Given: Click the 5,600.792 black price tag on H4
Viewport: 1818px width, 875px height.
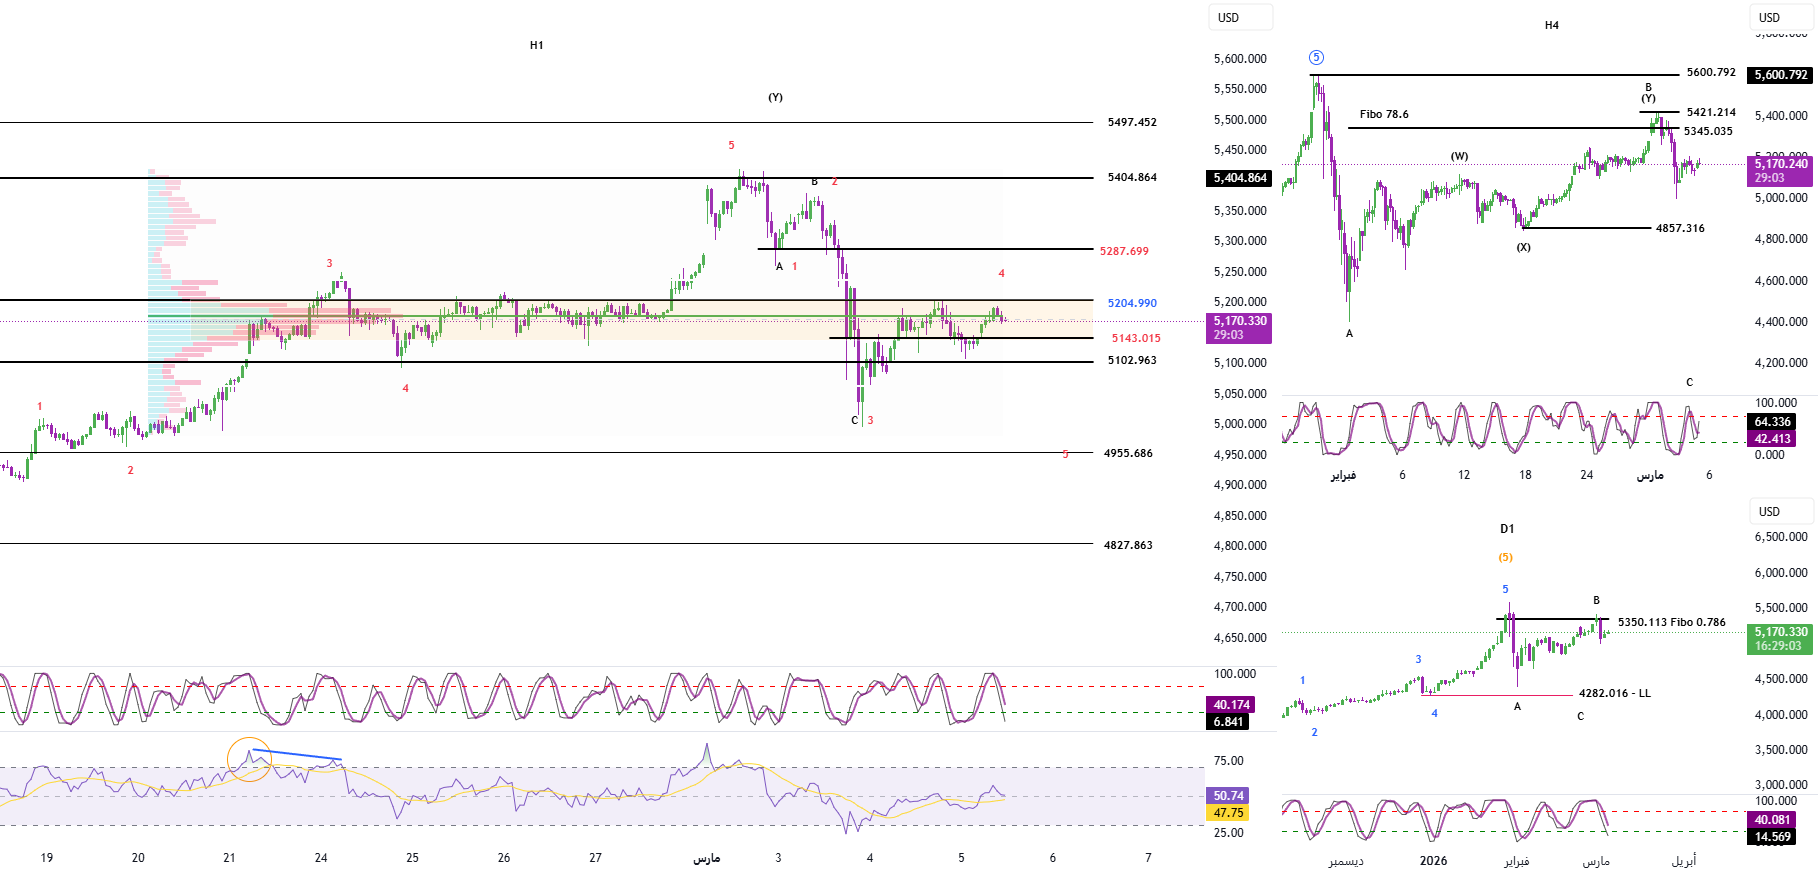Looking at the screenshot, I should pyautogui.click(x=1781, y=75).
